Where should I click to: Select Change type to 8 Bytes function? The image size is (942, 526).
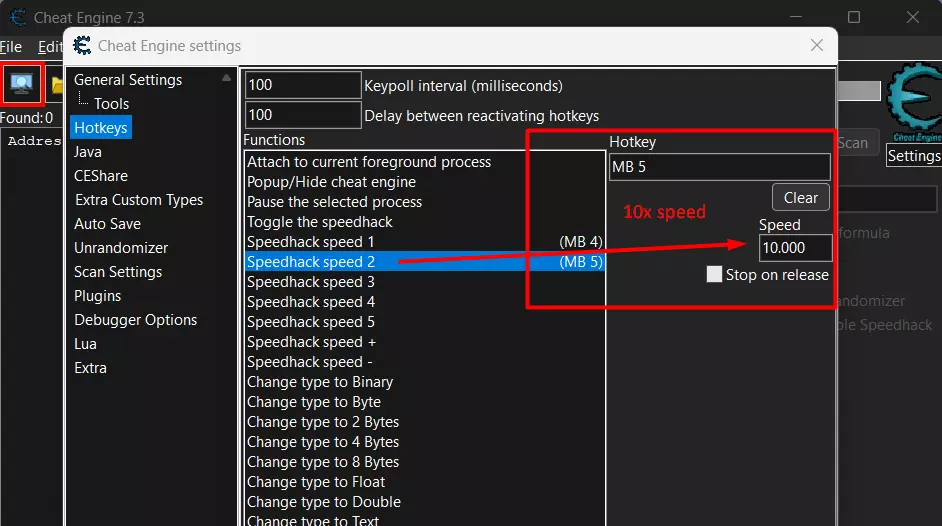(425, 462)
